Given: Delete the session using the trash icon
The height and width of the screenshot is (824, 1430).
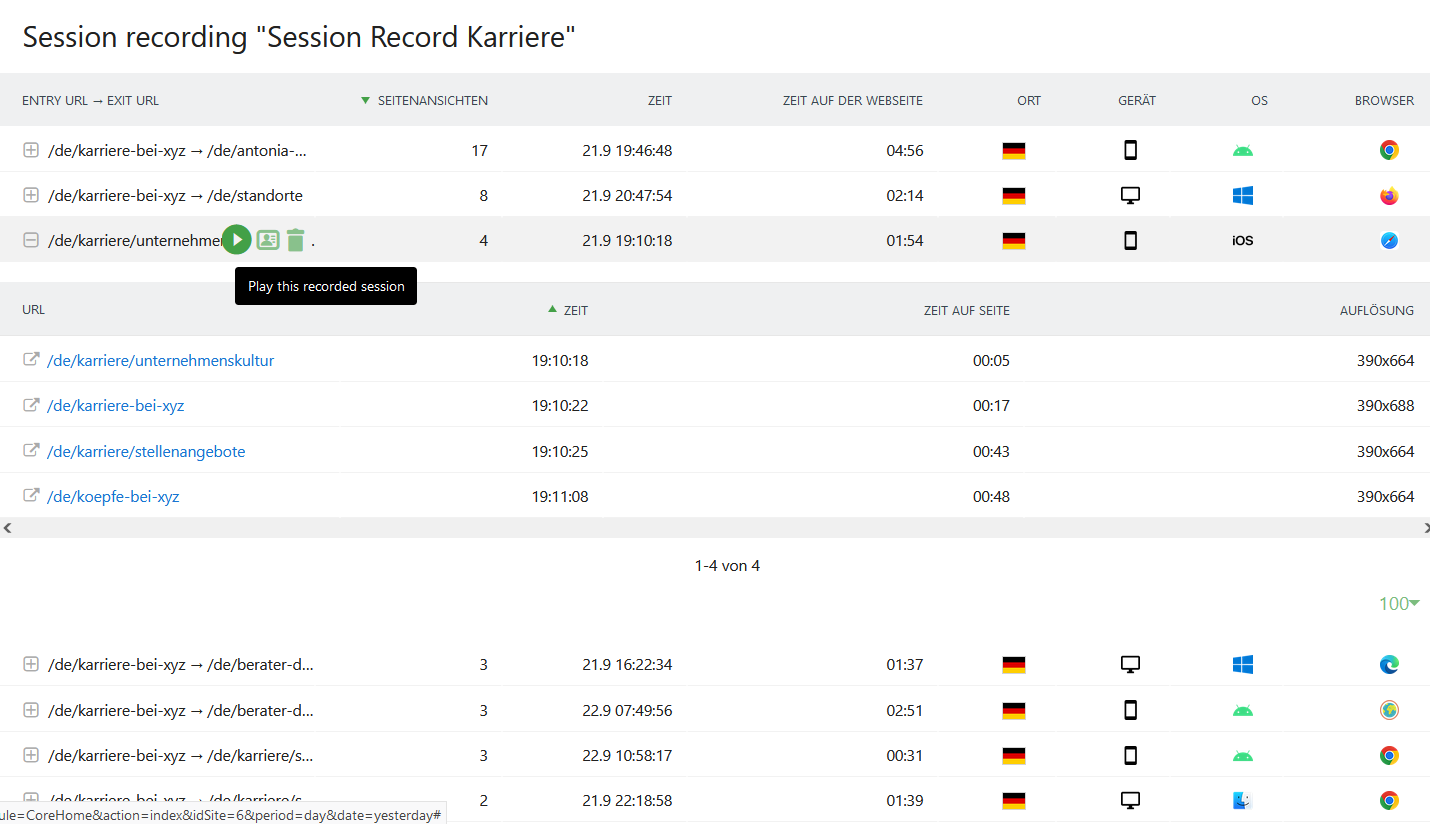Looking at the screenshot, I should click(x=295, y=239).
